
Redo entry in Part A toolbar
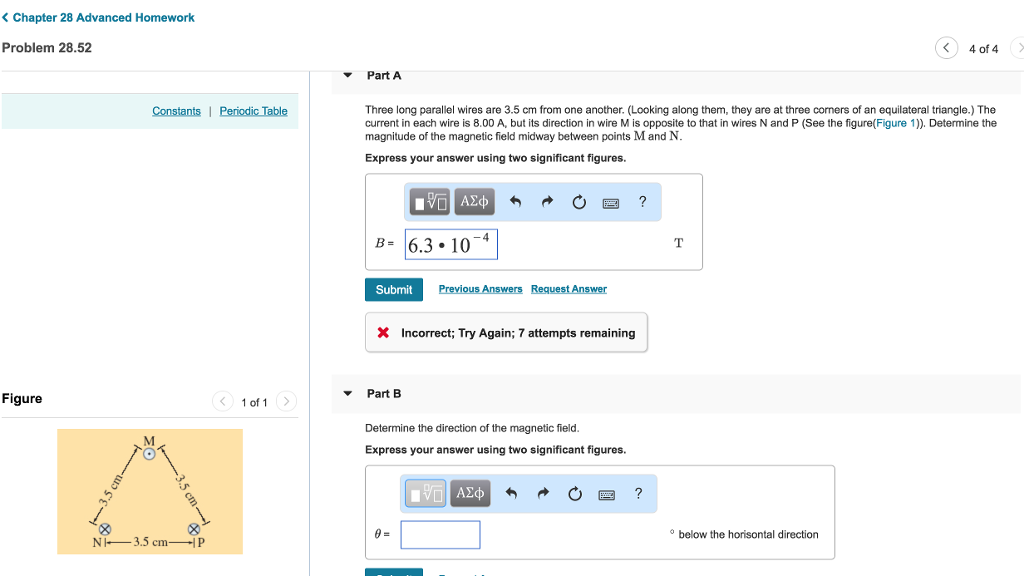click(547, 202)
